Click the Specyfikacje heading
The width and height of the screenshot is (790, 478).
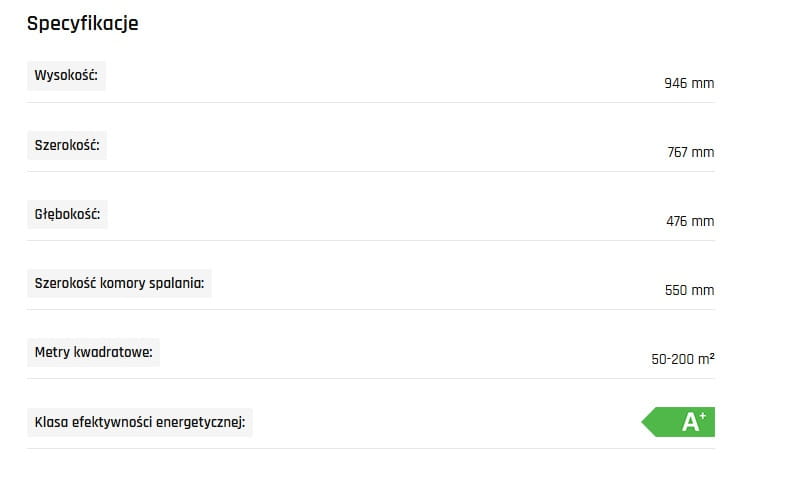82,23
